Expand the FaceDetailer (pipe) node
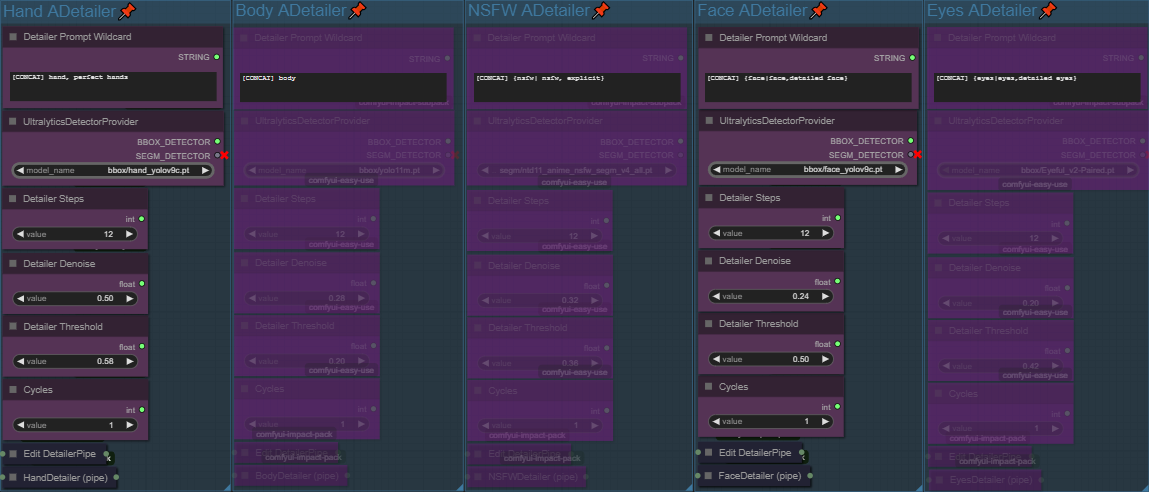 (x=709, y=476)
